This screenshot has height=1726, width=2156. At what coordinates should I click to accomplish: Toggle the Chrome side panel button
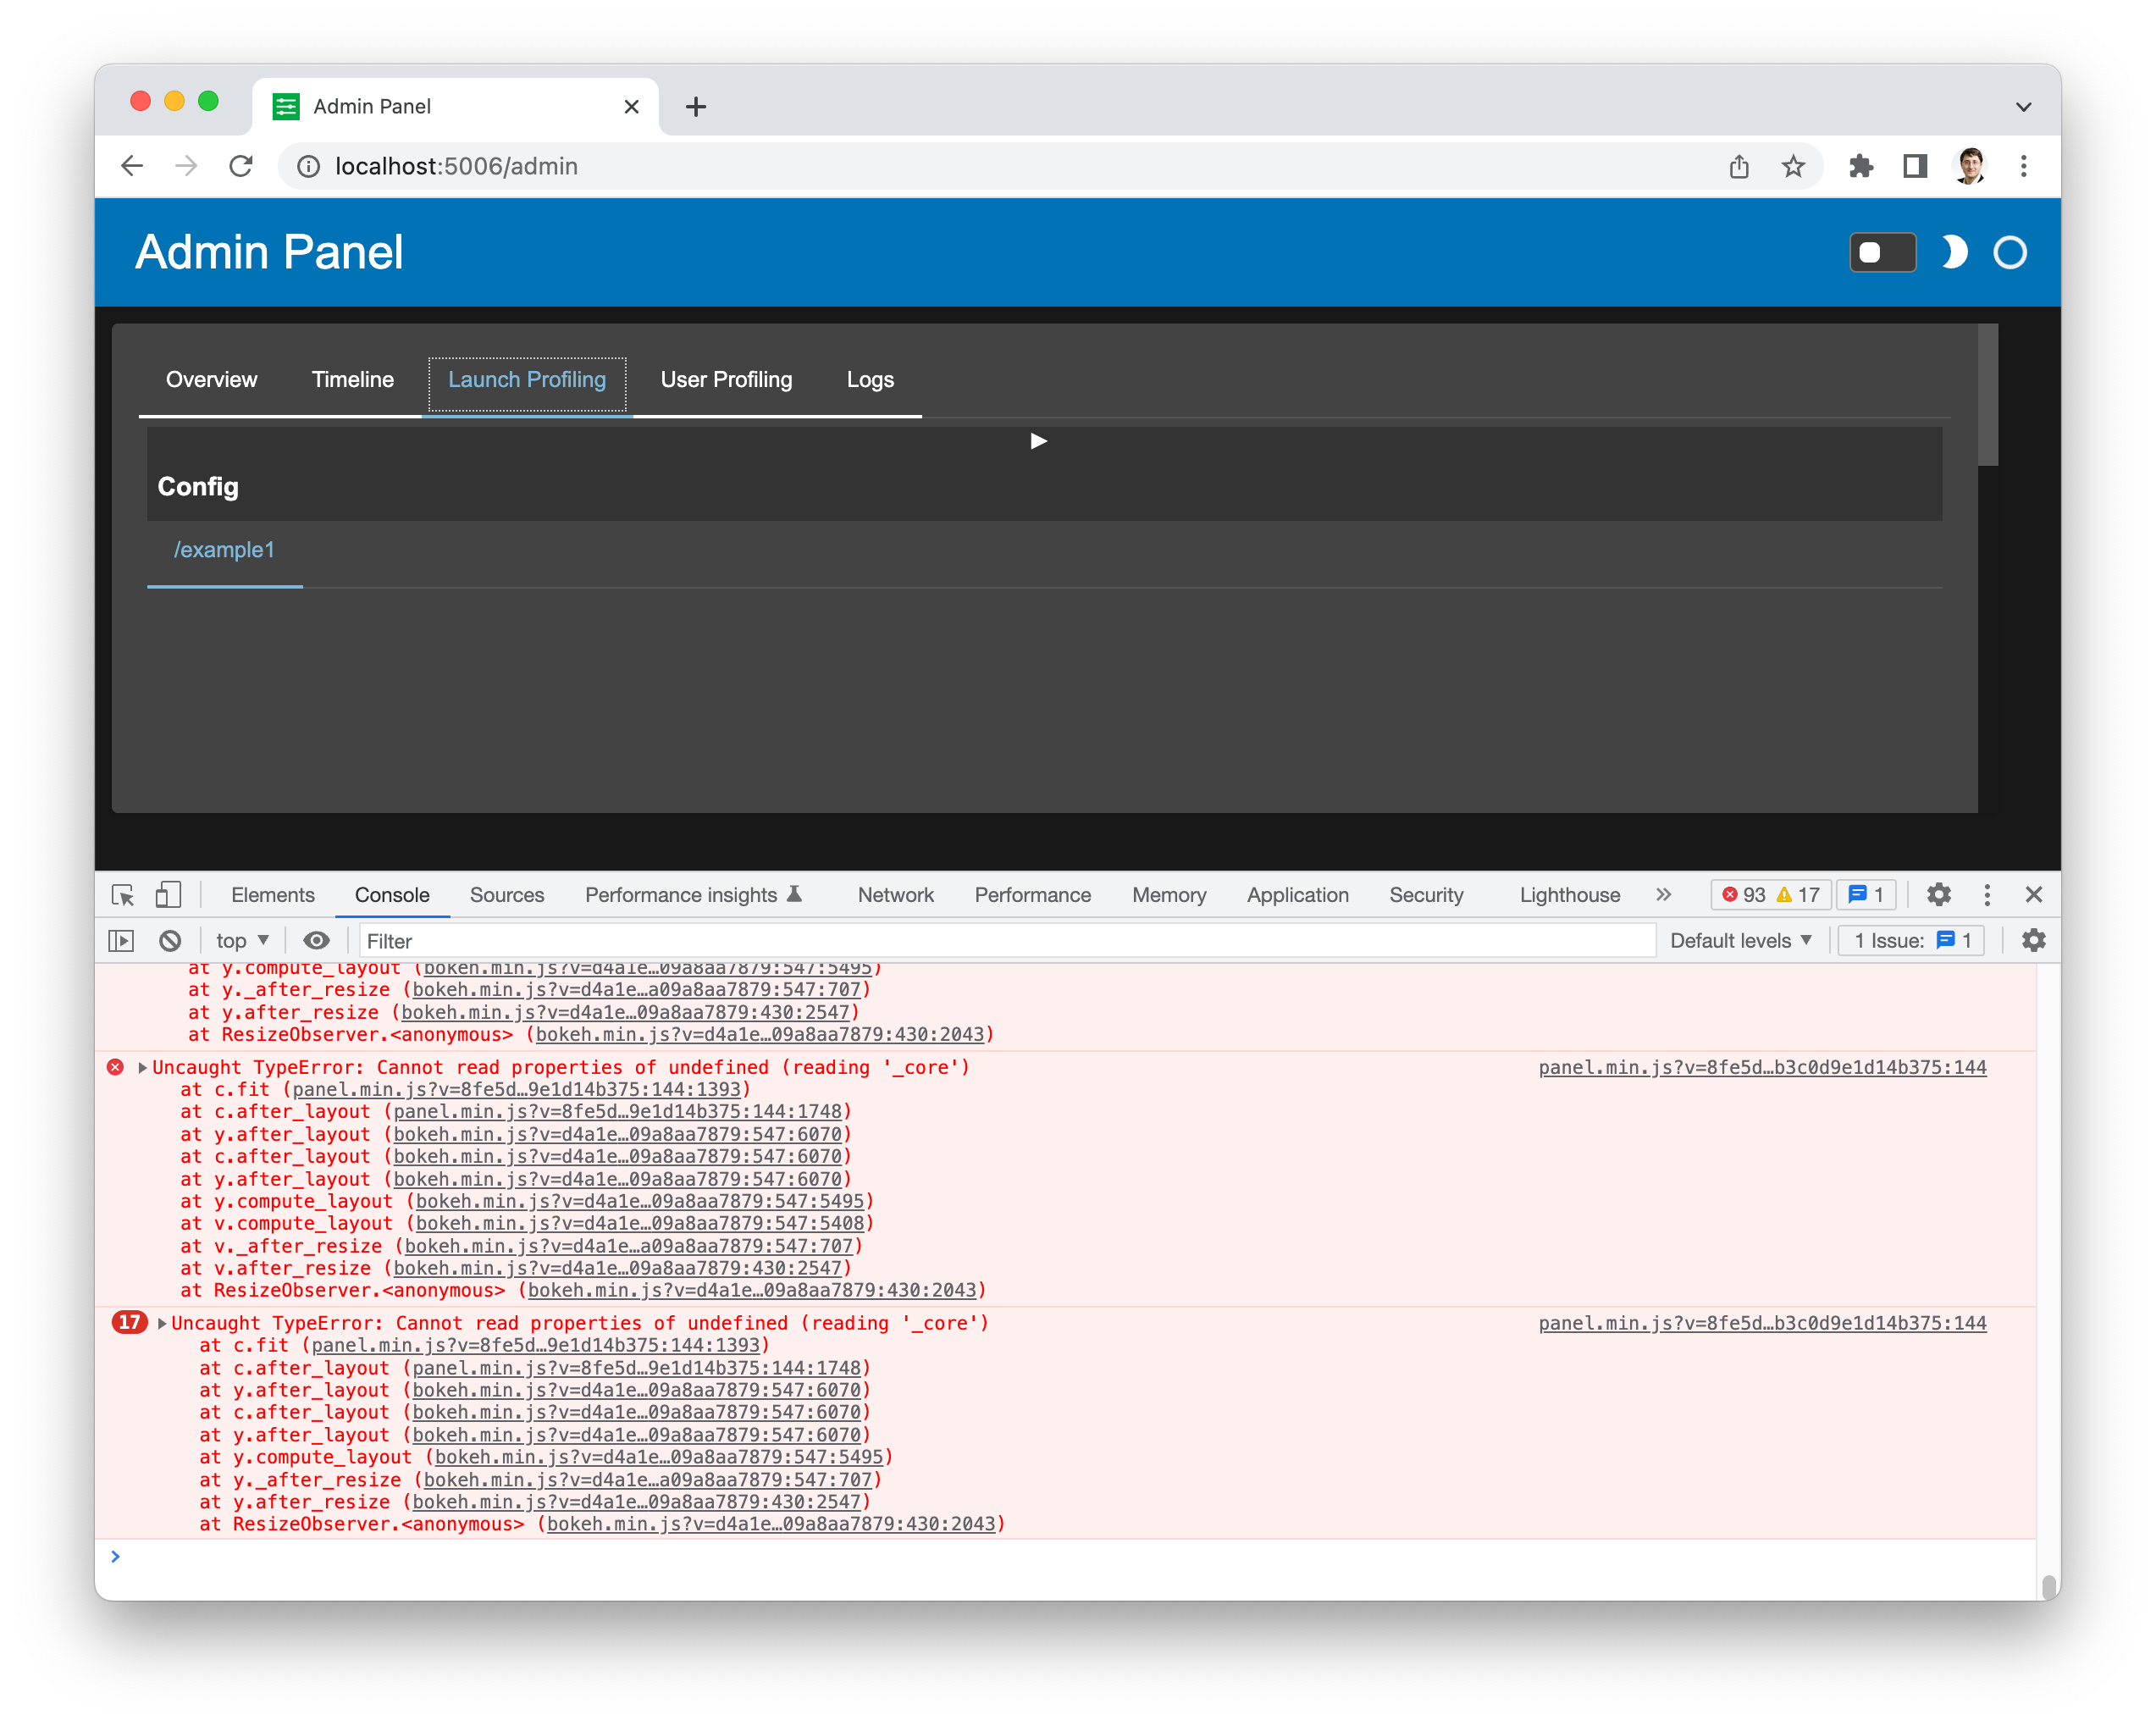pos(1915,167)
